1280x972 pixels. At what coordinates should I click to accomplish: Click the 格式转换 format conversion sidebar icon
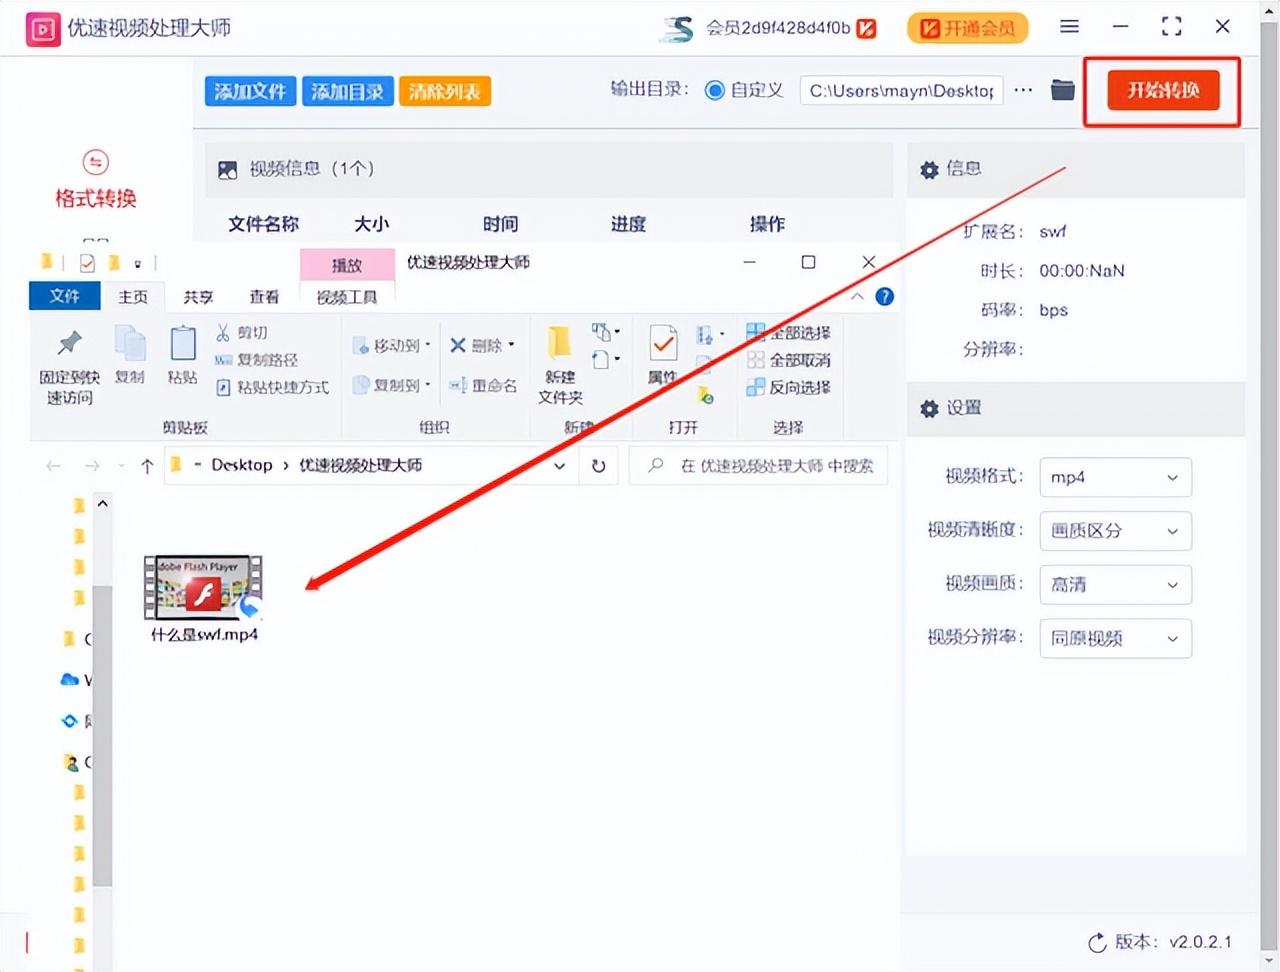point(95,163)
